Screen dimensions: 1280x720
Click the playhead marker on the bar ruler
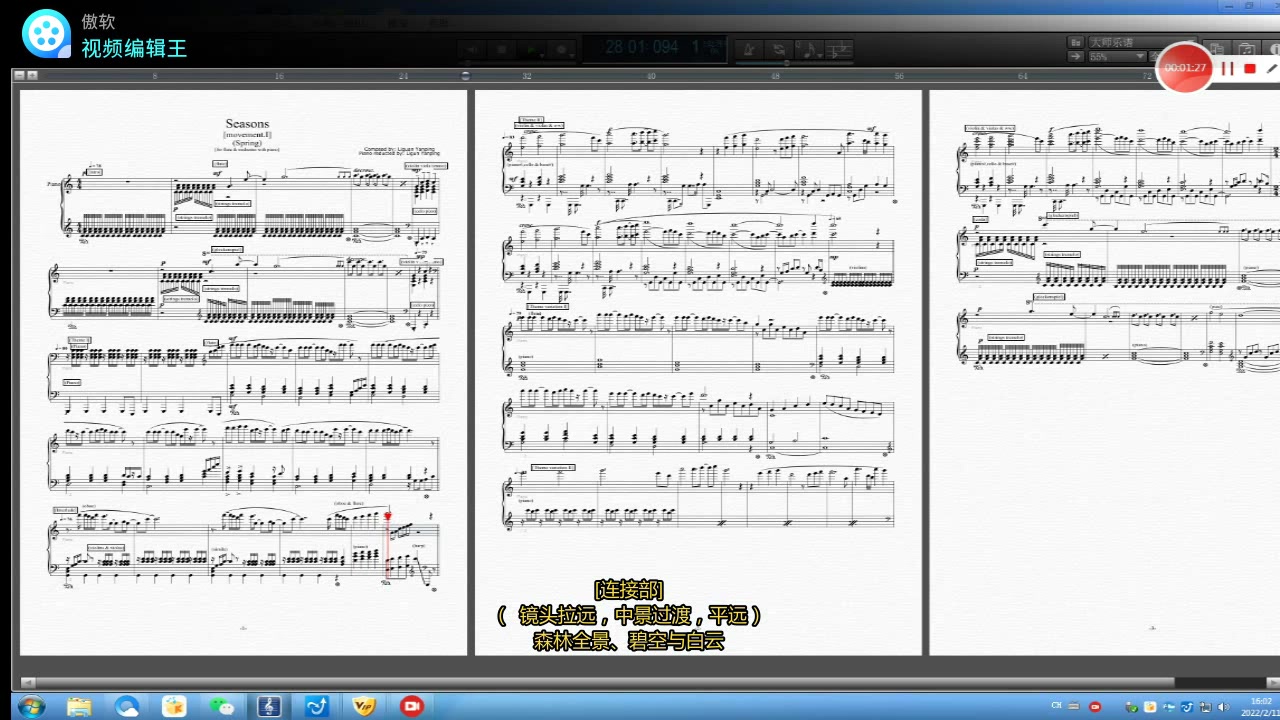point(465,76)
